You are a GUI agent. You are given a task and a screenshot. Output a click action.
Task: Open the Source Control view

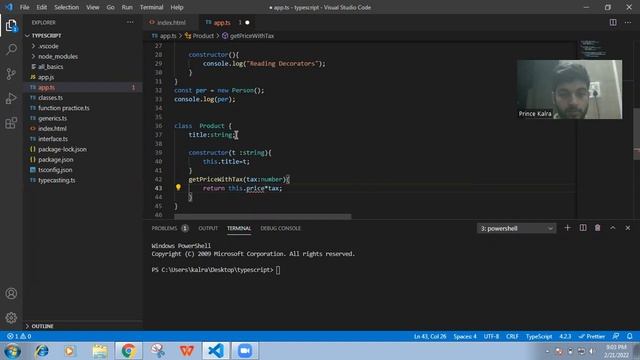point(11,74)
